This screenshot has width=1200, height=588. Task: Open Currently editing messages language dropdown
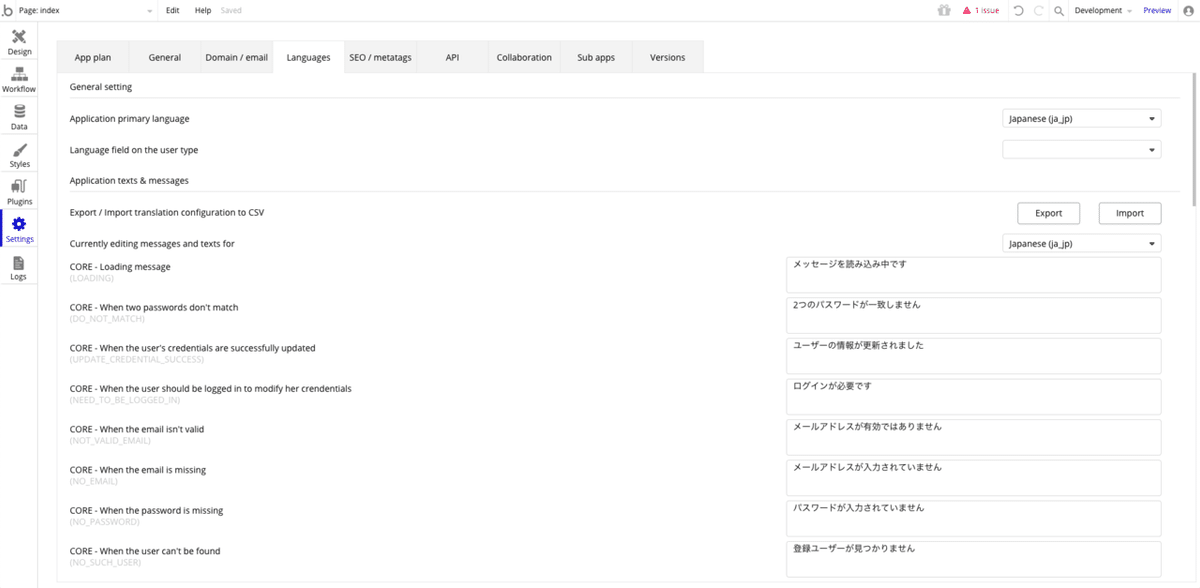point(1082,243)
